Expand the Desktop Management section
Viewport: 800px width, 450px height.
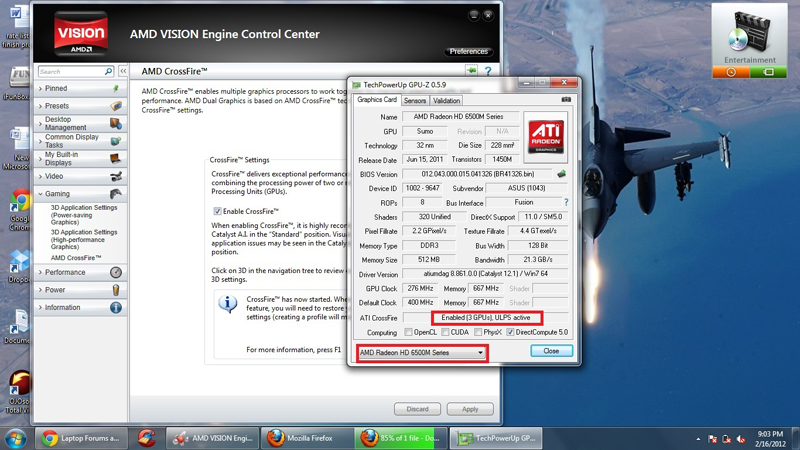tap(40, 123)
